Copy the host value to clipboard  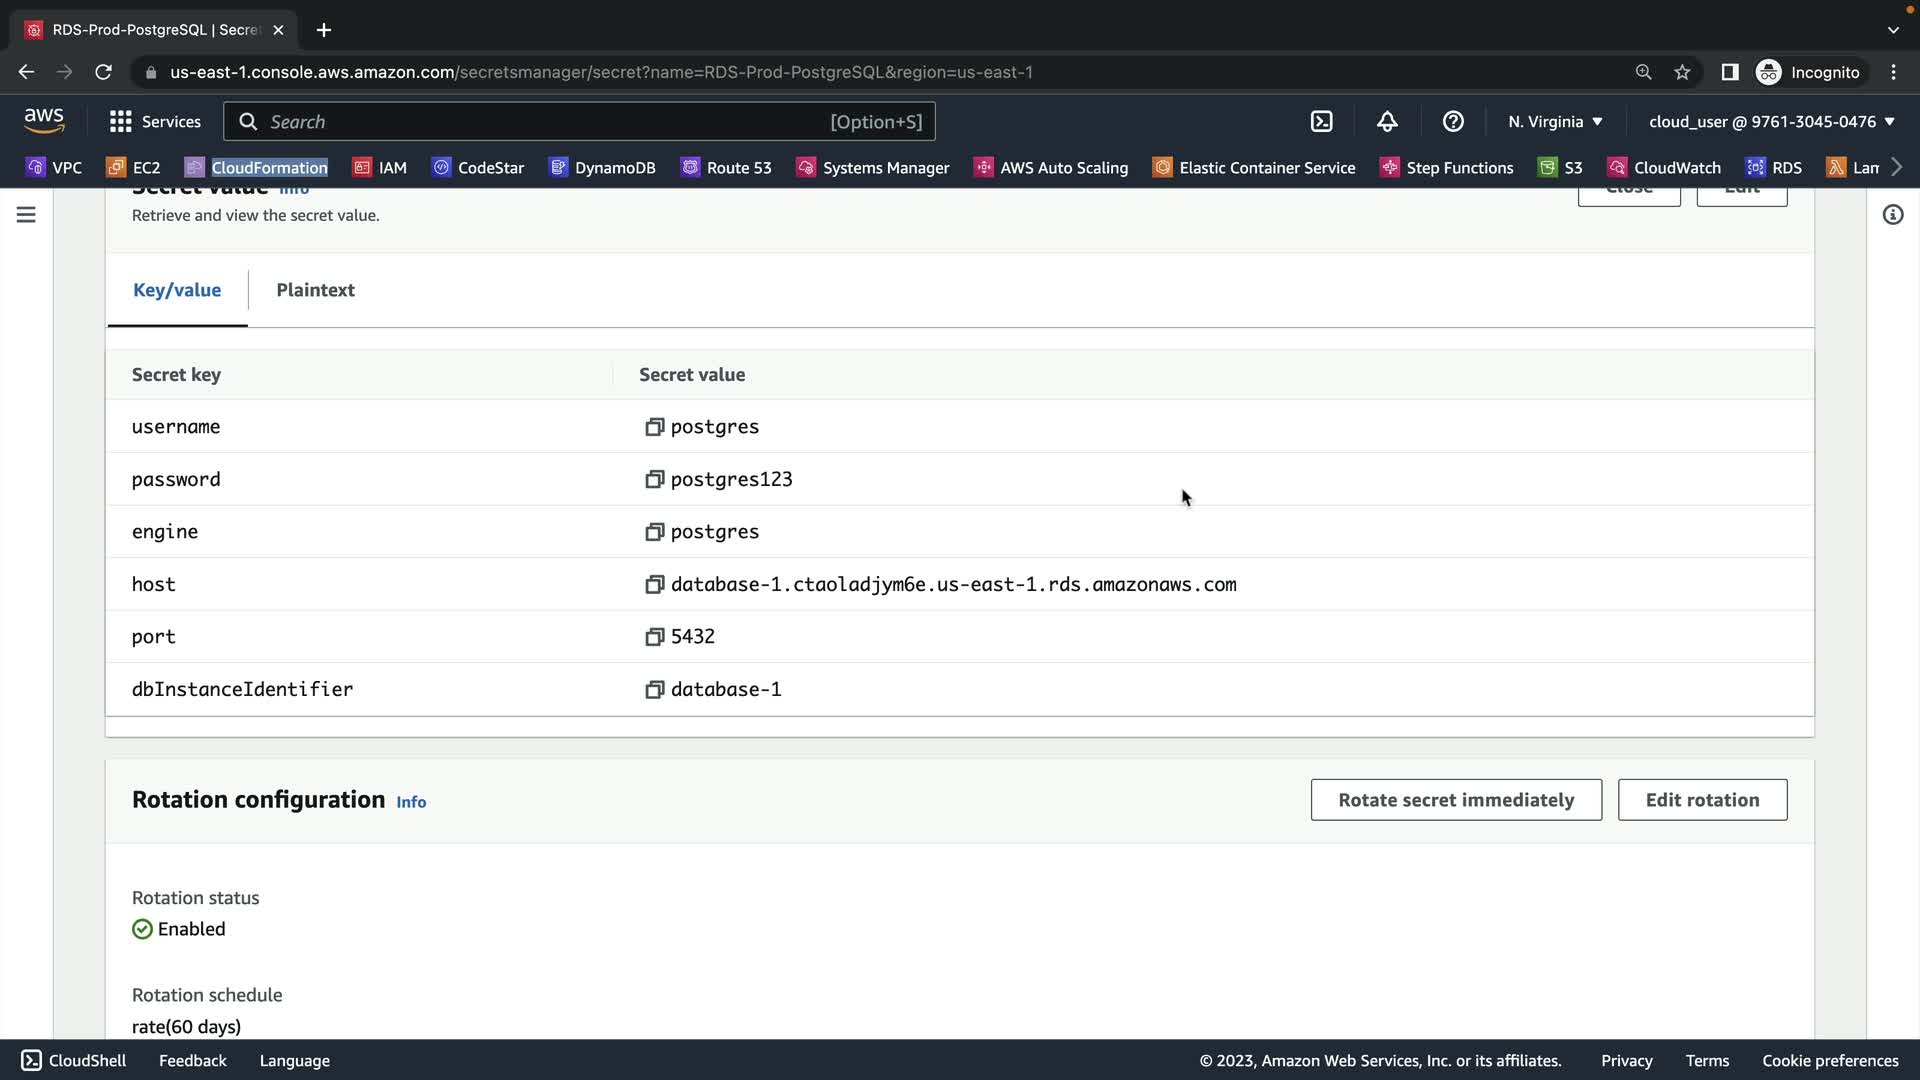click(654, 585)
